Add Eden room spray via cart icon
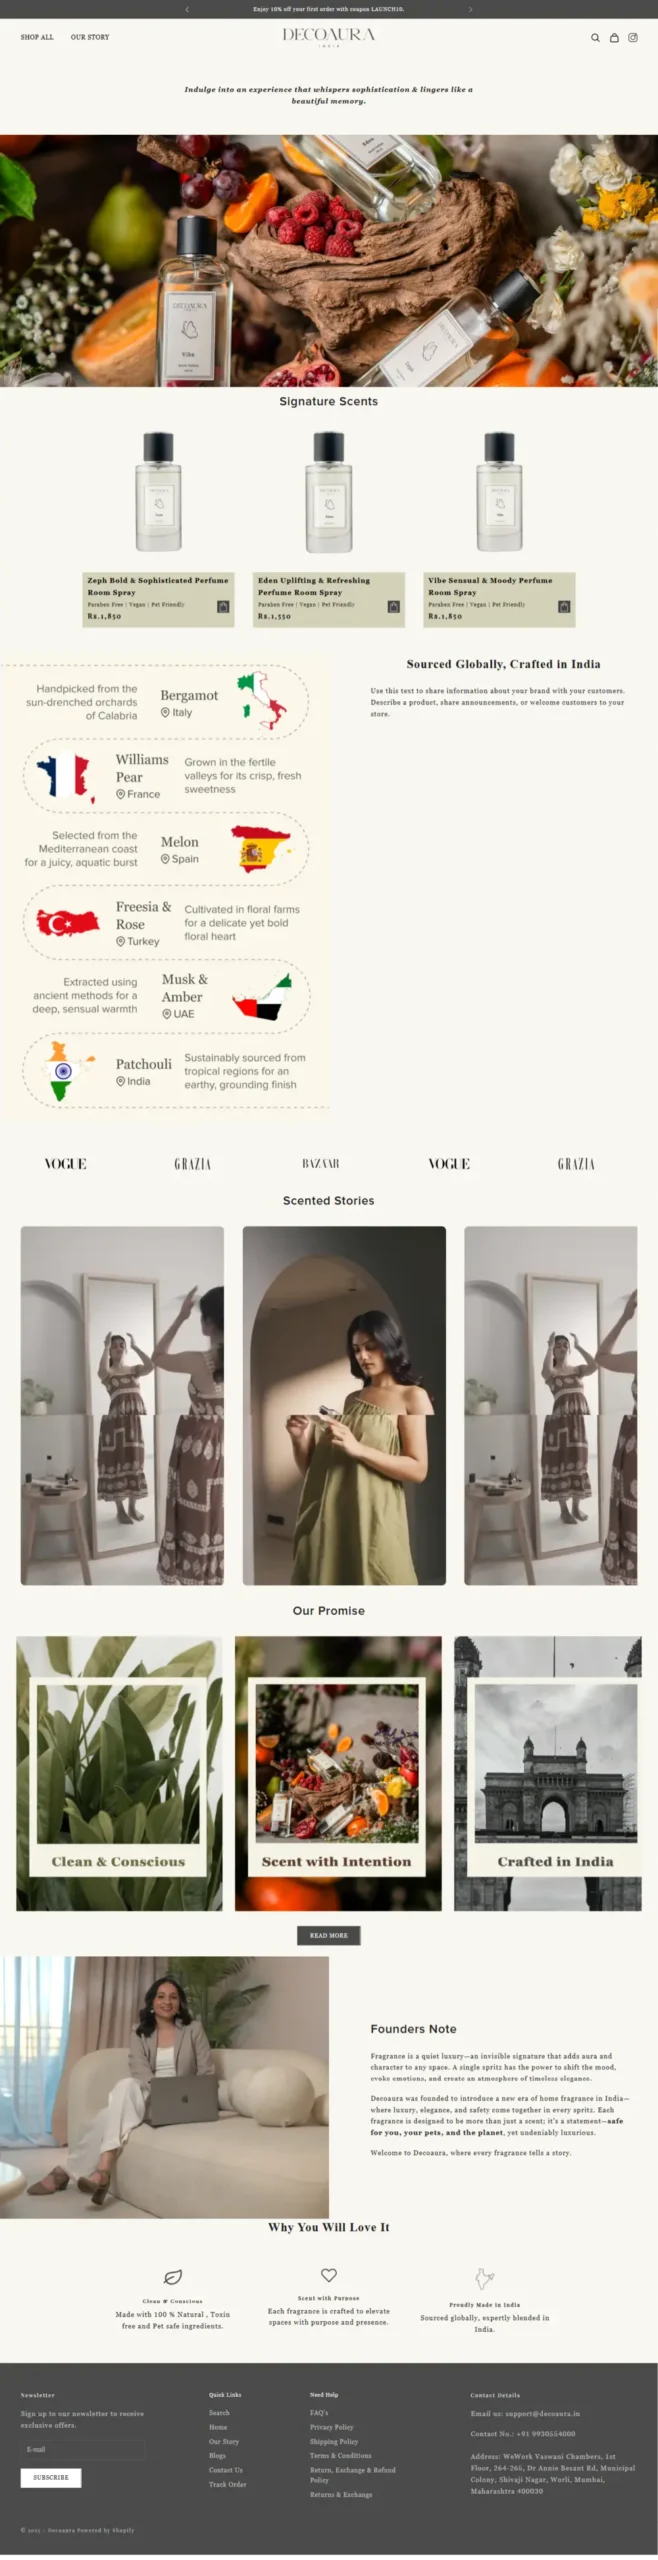The image size is (658, 2560). coord(393,607)
